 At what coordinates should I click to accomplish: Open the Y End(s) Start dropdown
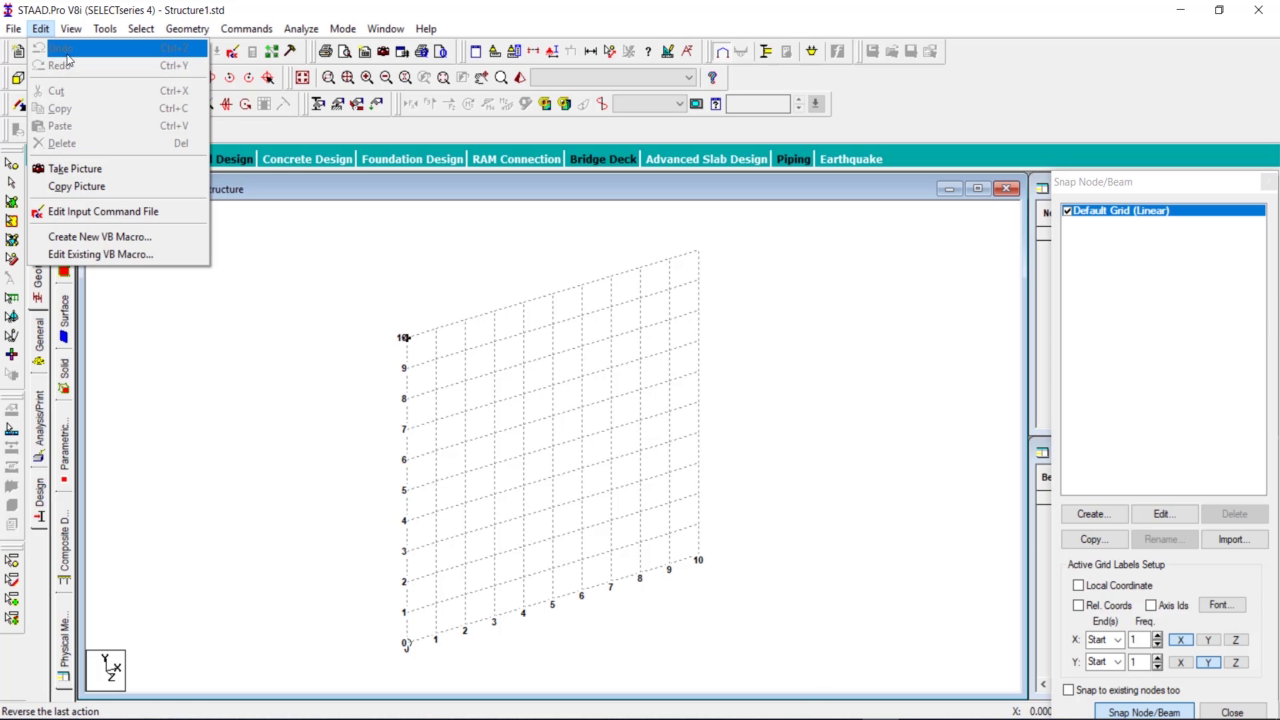pyautogui.click(x=1104, y=662)
